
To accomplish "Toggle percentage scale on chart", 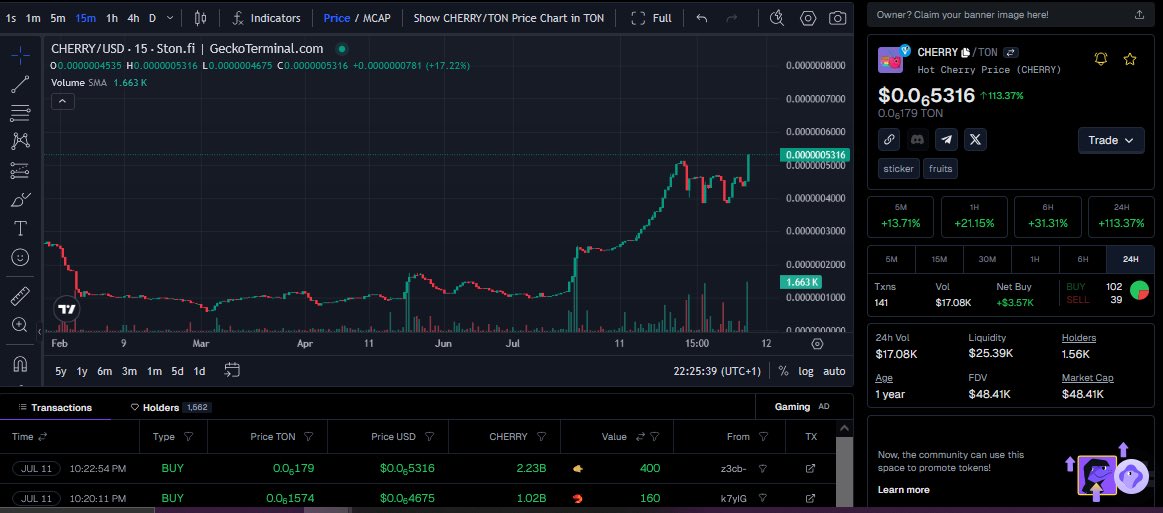I will [x=783, y=371].
